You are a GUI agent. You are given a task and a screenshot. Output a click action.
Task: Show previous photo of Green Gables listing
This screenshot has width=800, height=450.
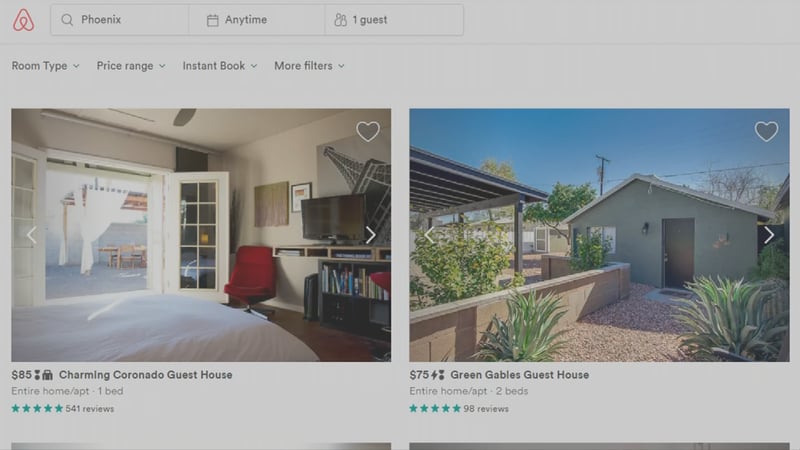click(x=430, y=235)
